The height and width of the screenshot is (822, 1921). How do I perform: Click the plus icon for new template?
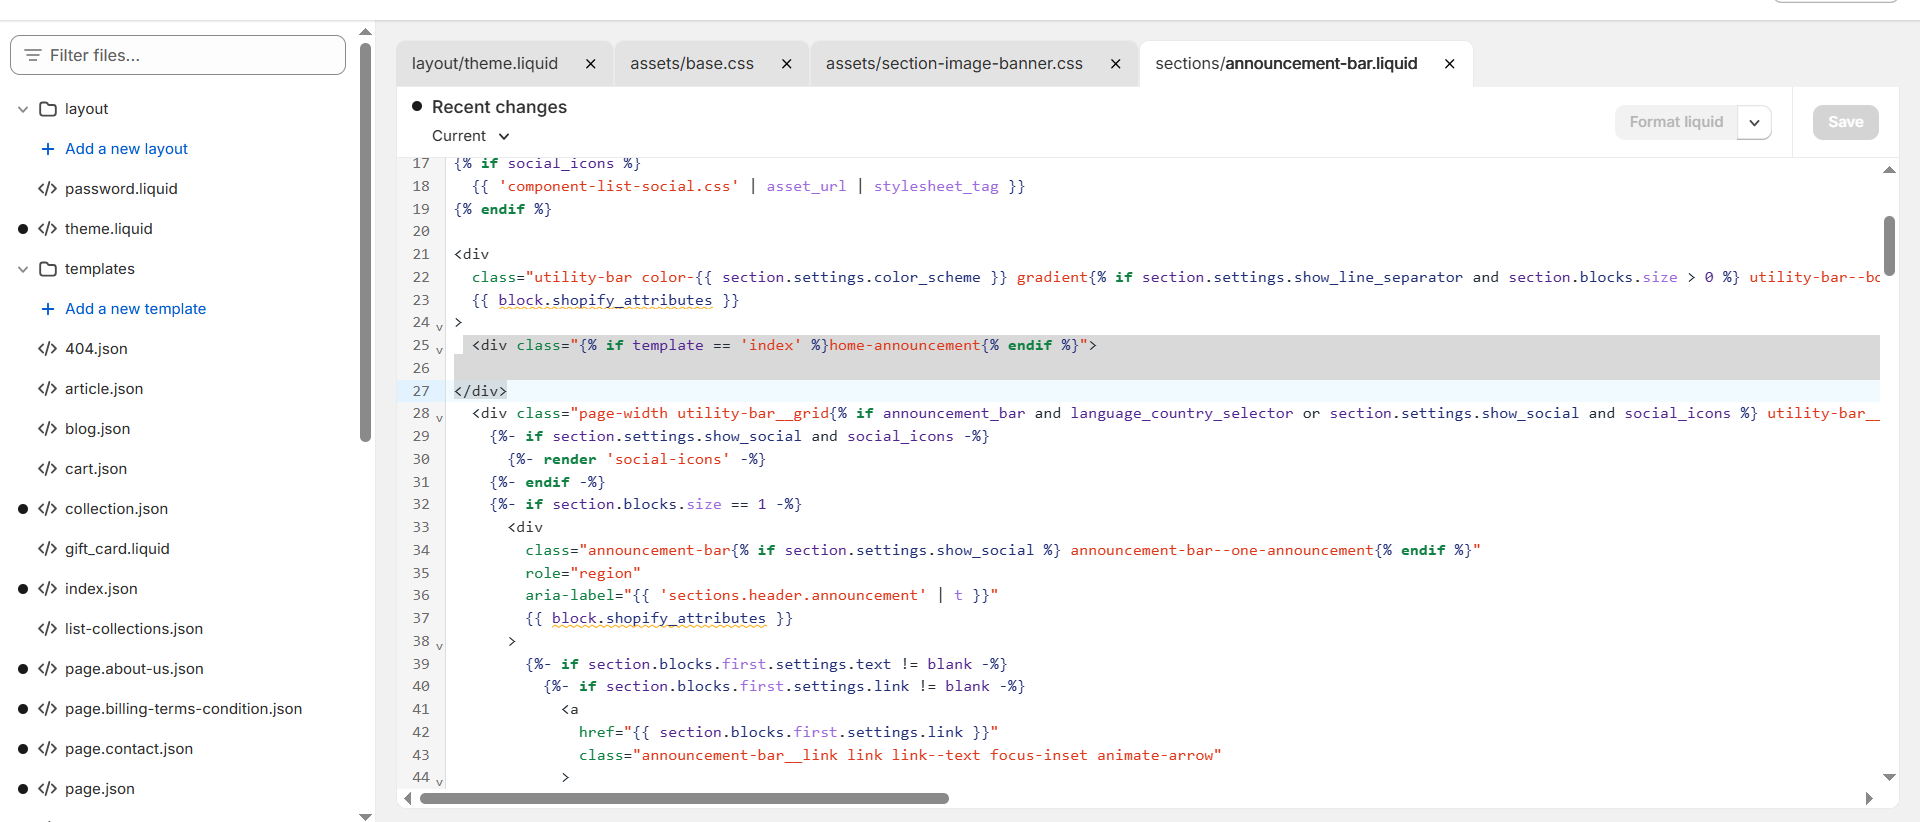pyautogui.click(x=47, y=309)
